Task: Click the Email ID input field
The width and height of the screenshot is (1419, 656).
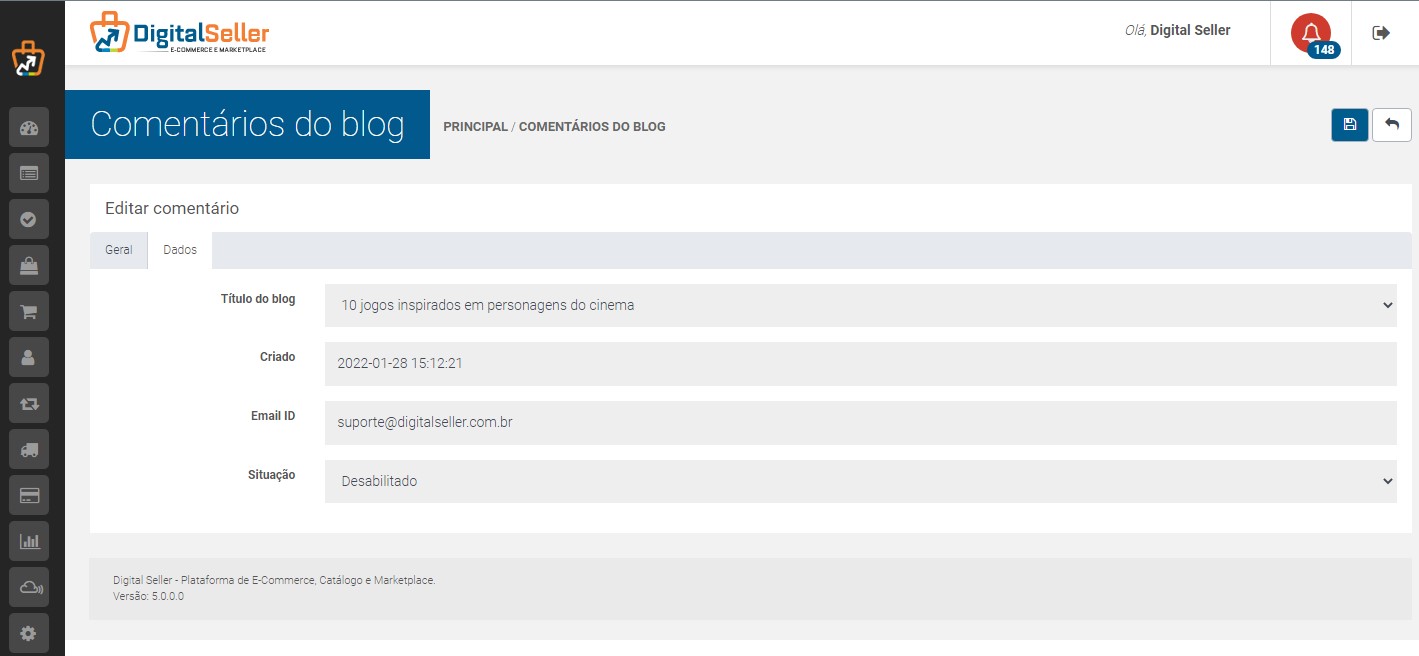Action: [x=860, y=423]
